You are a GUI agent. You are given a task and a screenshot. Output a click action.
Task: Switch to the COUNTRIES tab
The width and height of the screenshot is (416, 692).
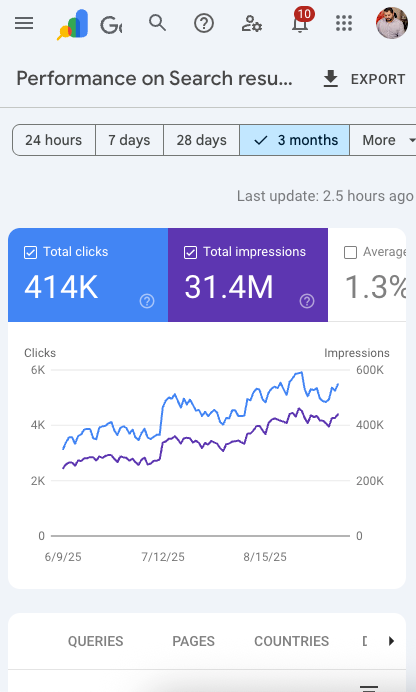292,641
